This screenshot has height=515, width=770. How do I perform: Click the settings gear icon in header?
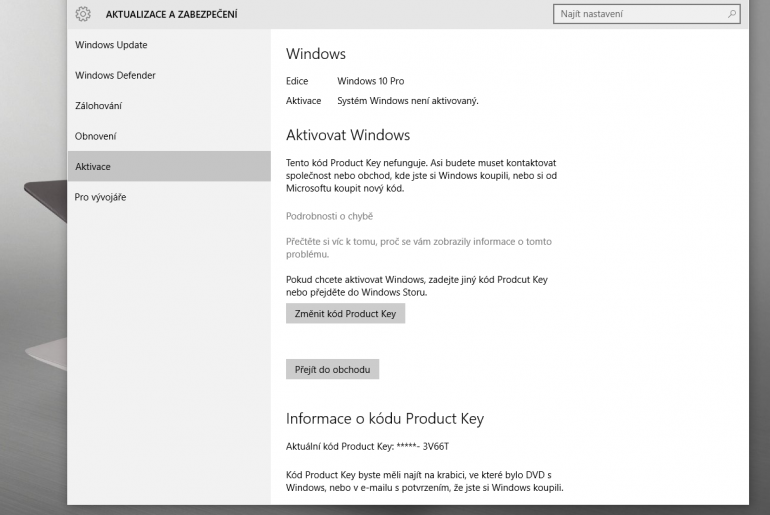pyautogui.click(x=83, y=14)
